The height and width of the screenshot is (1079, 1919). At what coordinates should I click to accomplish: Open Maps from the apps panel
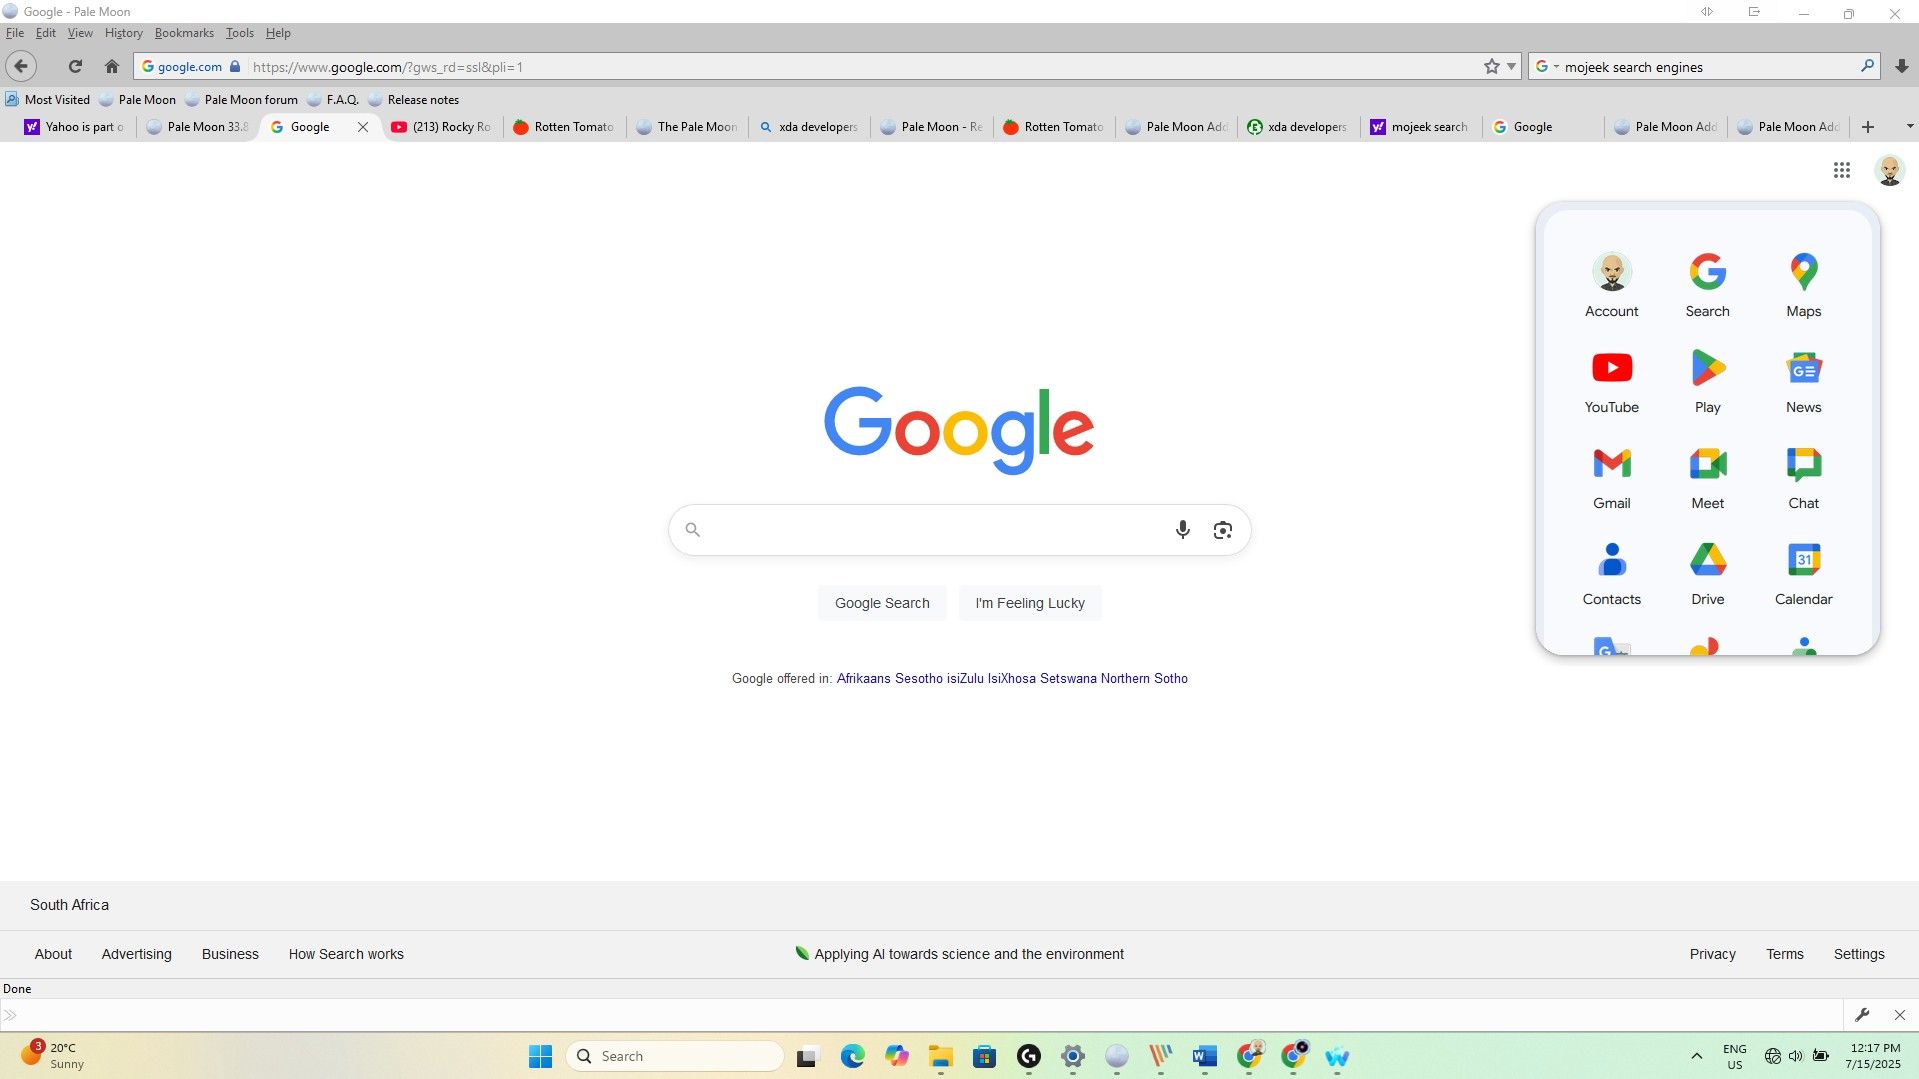(x=1803, y=286)
